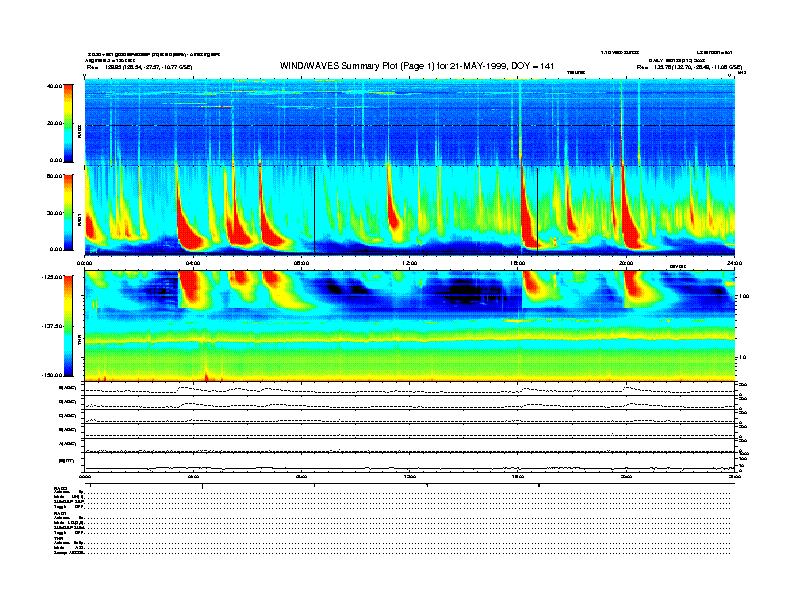Click the RAD1 color scale bar
This screenshot has width=792, height=612.
coord(68,212)
